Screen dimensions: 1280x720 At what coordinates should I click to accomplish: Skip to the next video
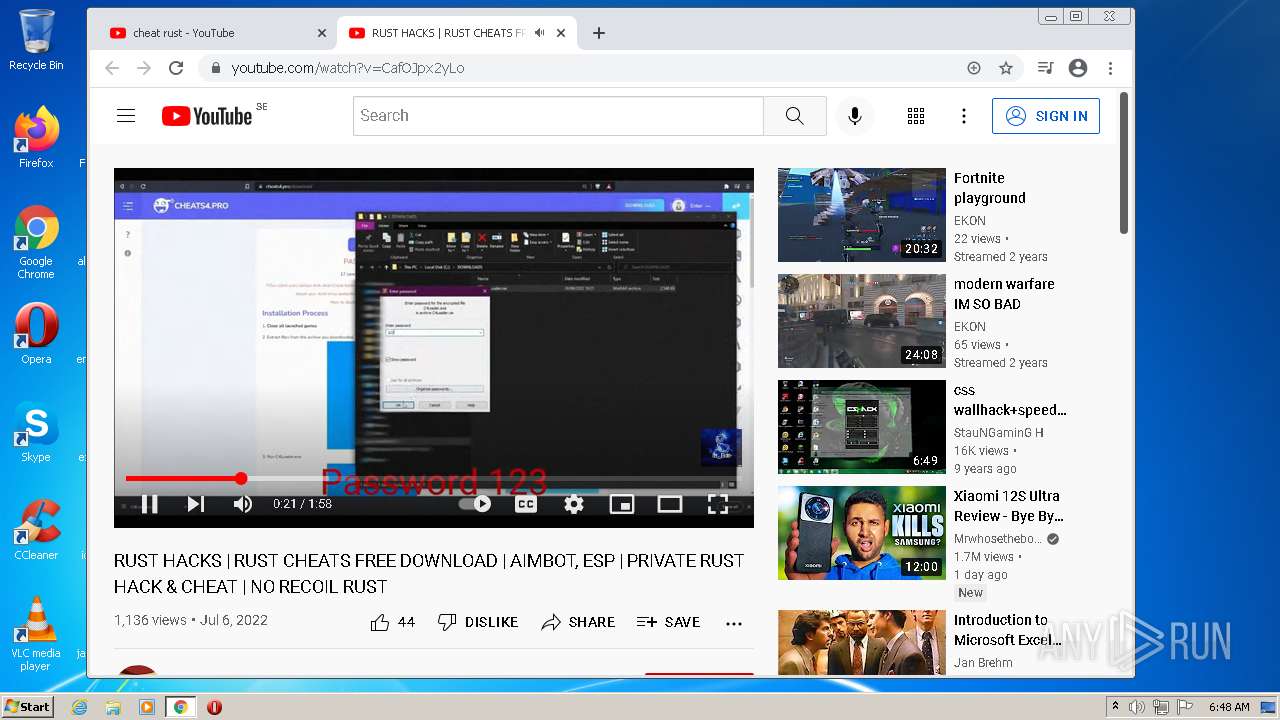[x=196, y=504]
